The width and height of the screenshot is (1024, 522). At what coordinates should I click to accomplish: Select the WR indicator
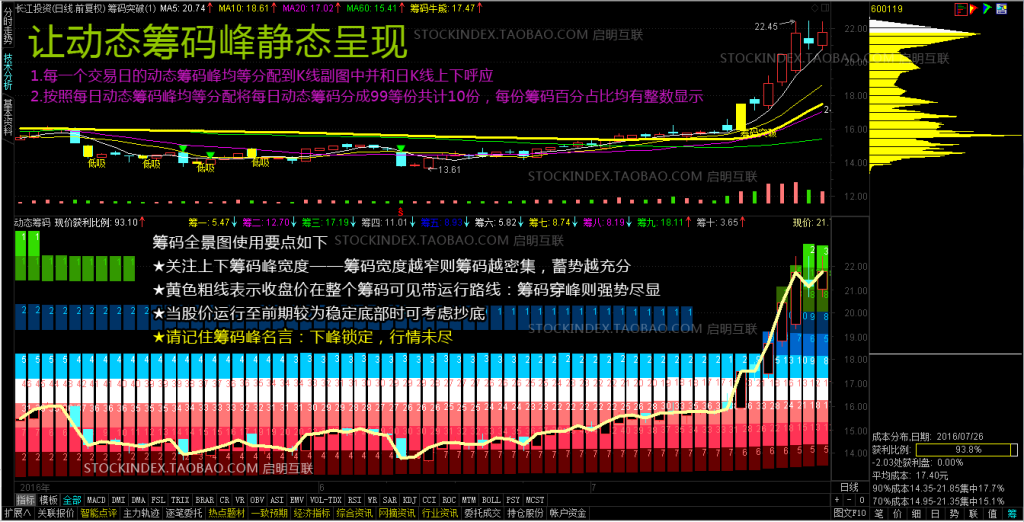point(372,500)
